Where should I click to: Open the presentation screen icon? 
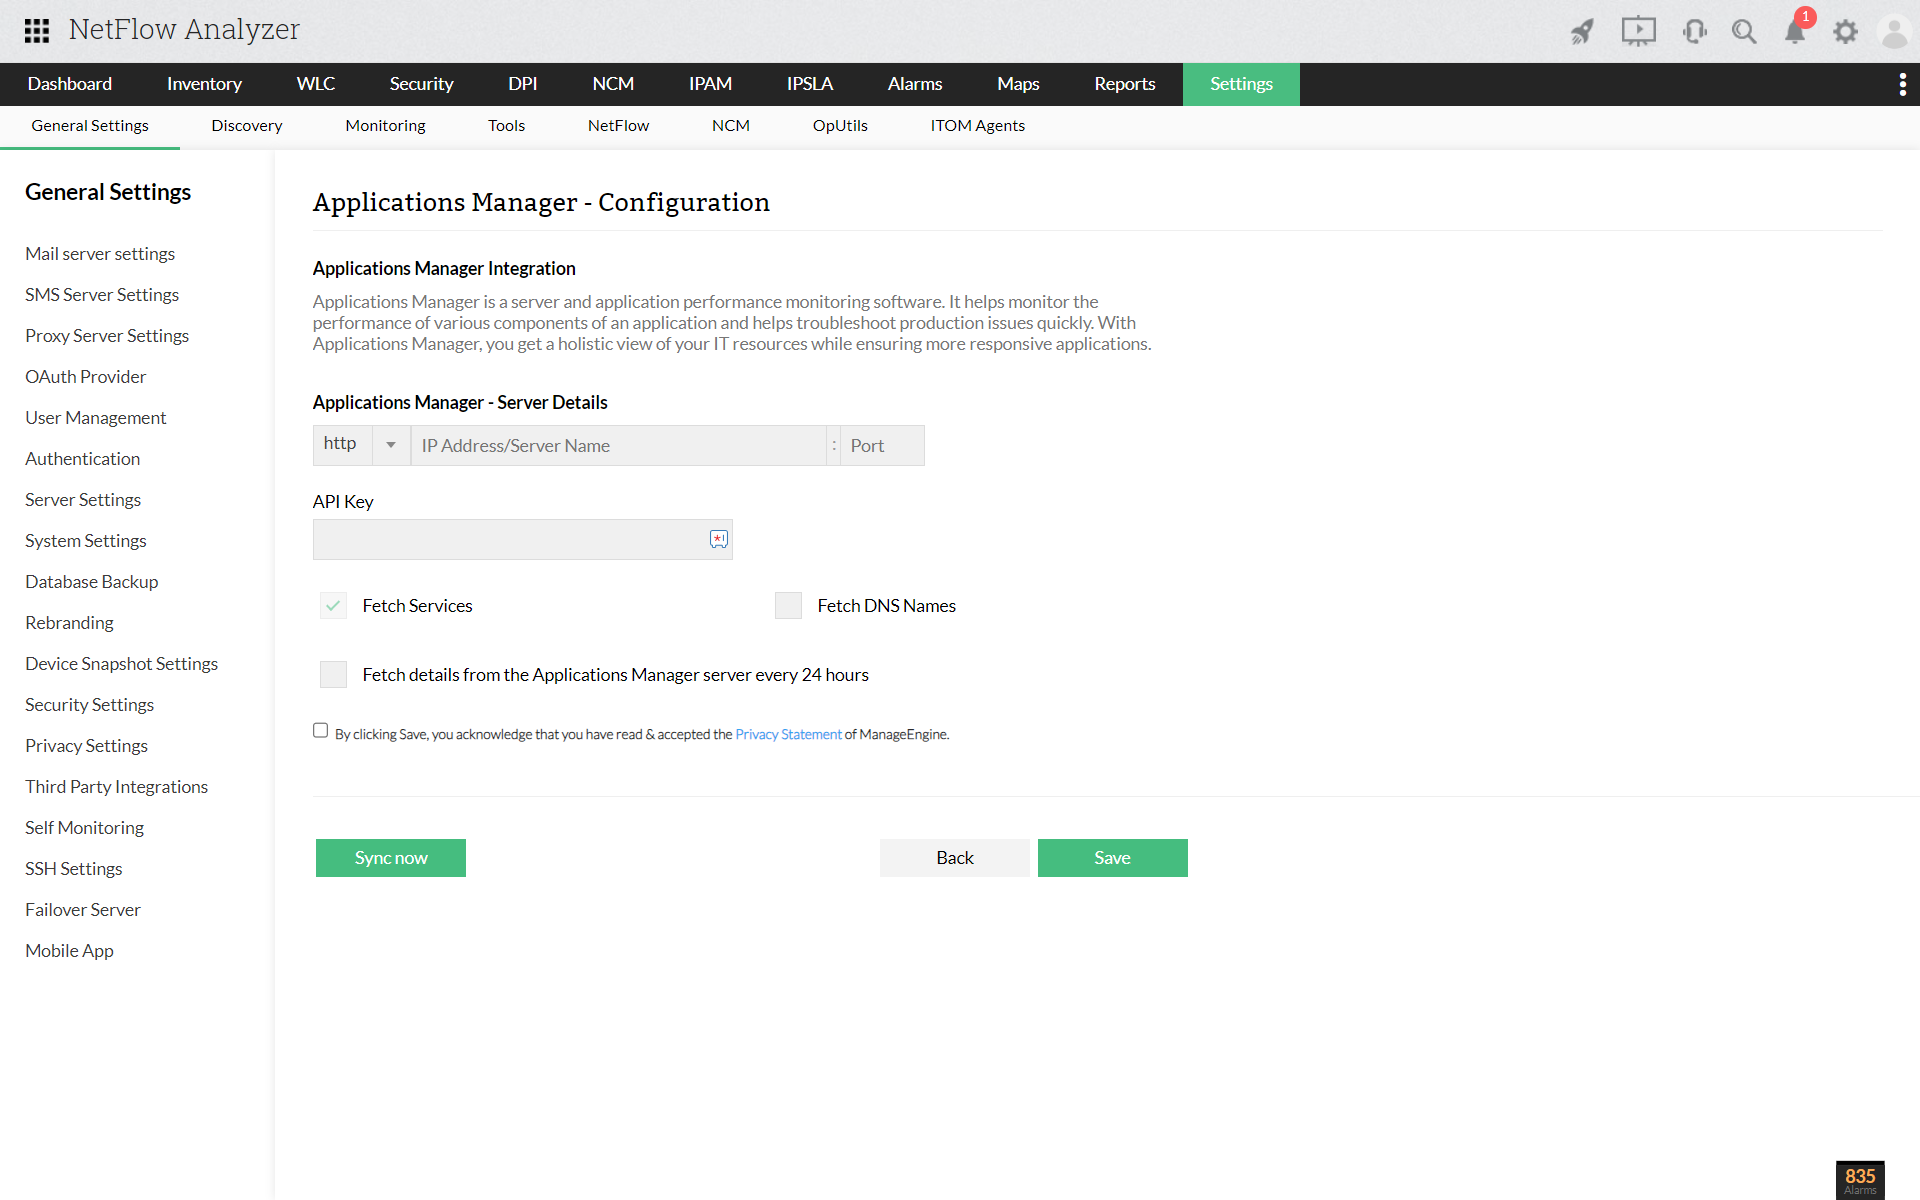tap(1638, 32)
